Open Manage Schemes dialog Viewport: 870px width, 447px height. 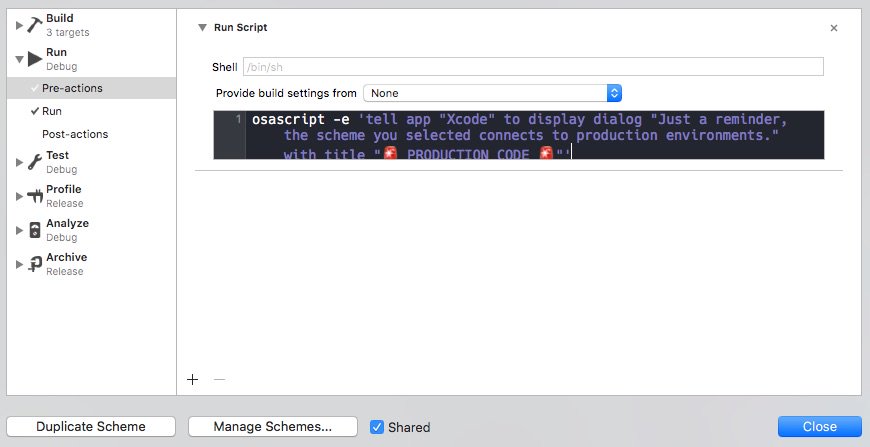click(272, 426)
